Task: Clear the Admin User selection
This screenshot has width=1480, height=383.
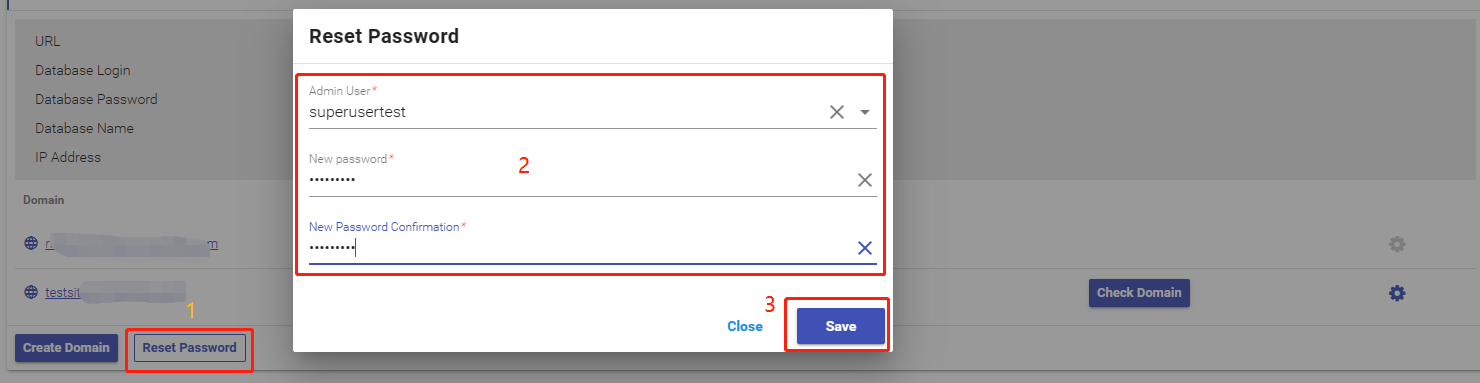Action: point(837,112)
